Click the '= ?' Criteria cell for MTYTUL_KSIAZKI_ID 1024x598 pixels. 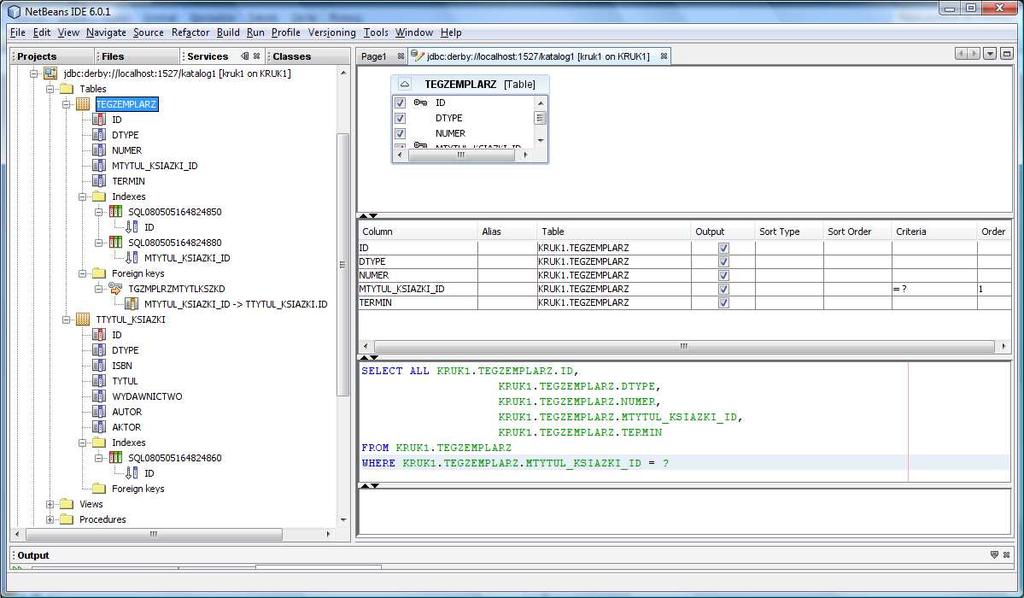click(934, 289)
